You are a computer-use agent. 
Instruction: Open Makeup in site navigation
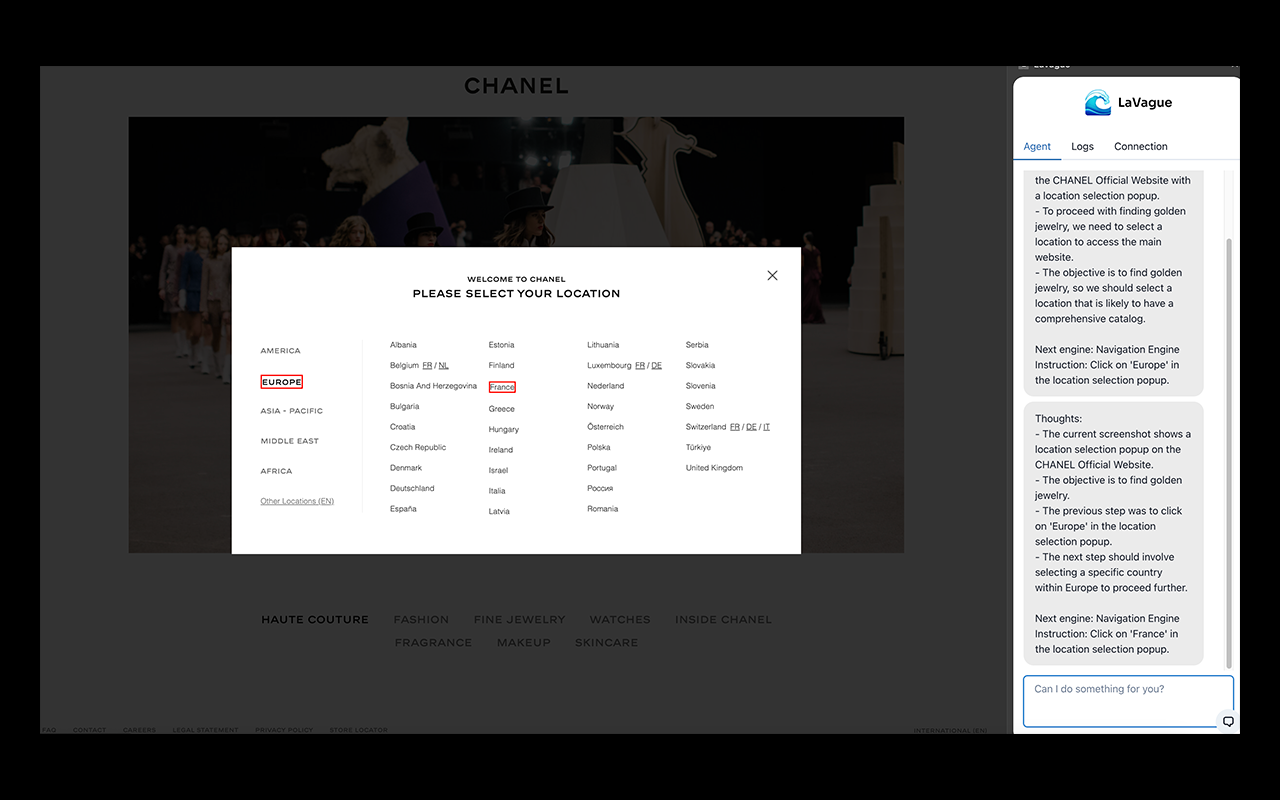(x=524, y=643)
